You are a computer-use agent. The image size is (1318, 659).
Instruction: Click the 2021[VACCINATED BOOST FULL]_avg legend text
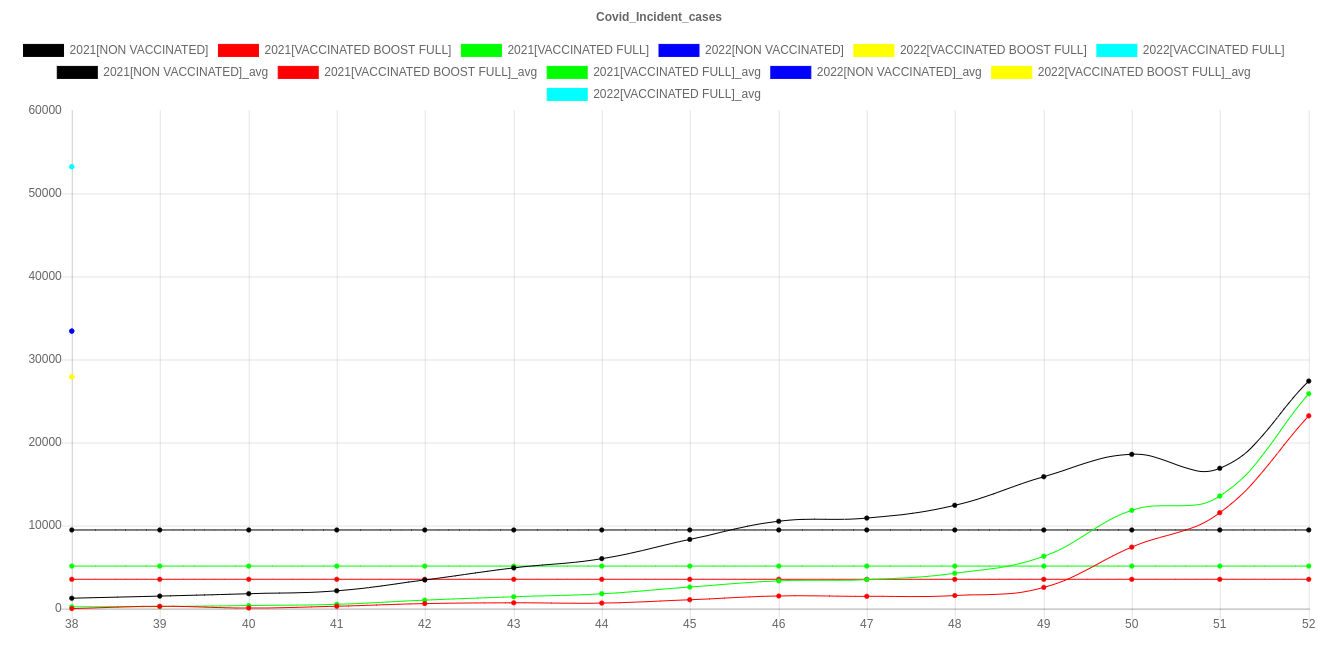(x=430, y=72)
